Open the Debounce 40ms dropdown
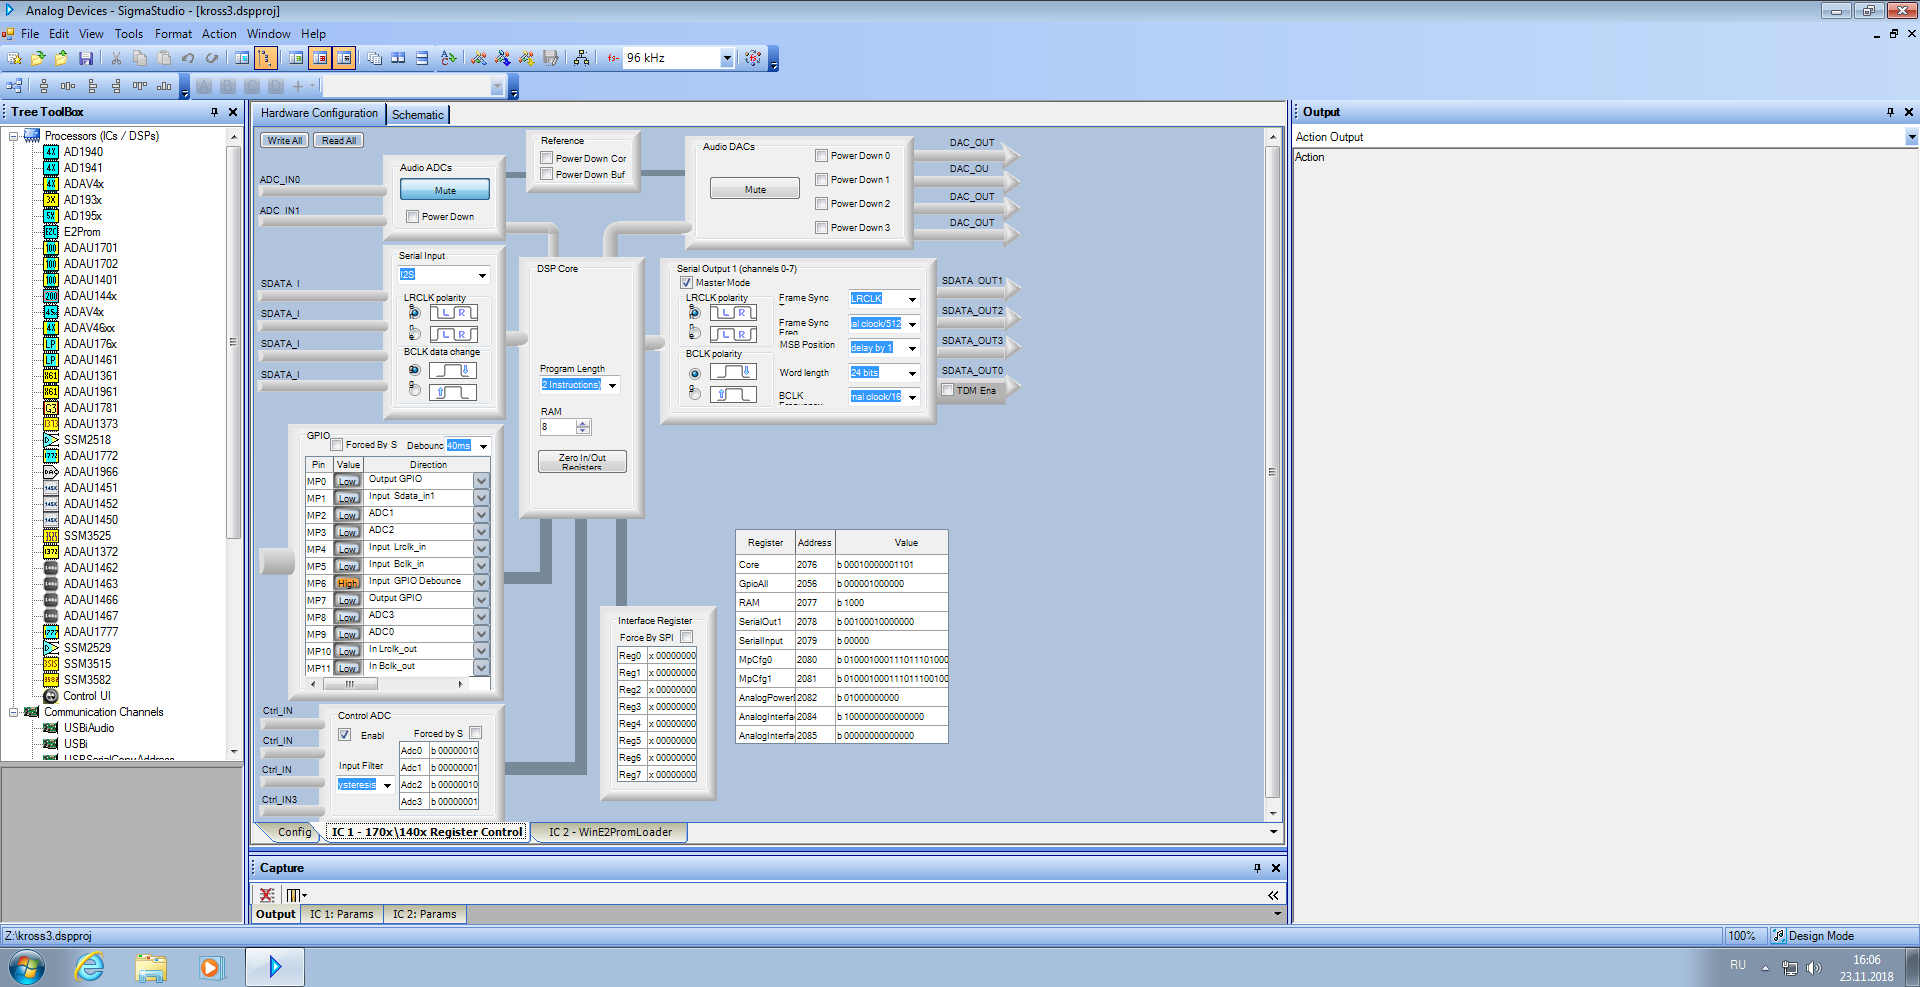The image size is (1920, 987). [483, 446]
